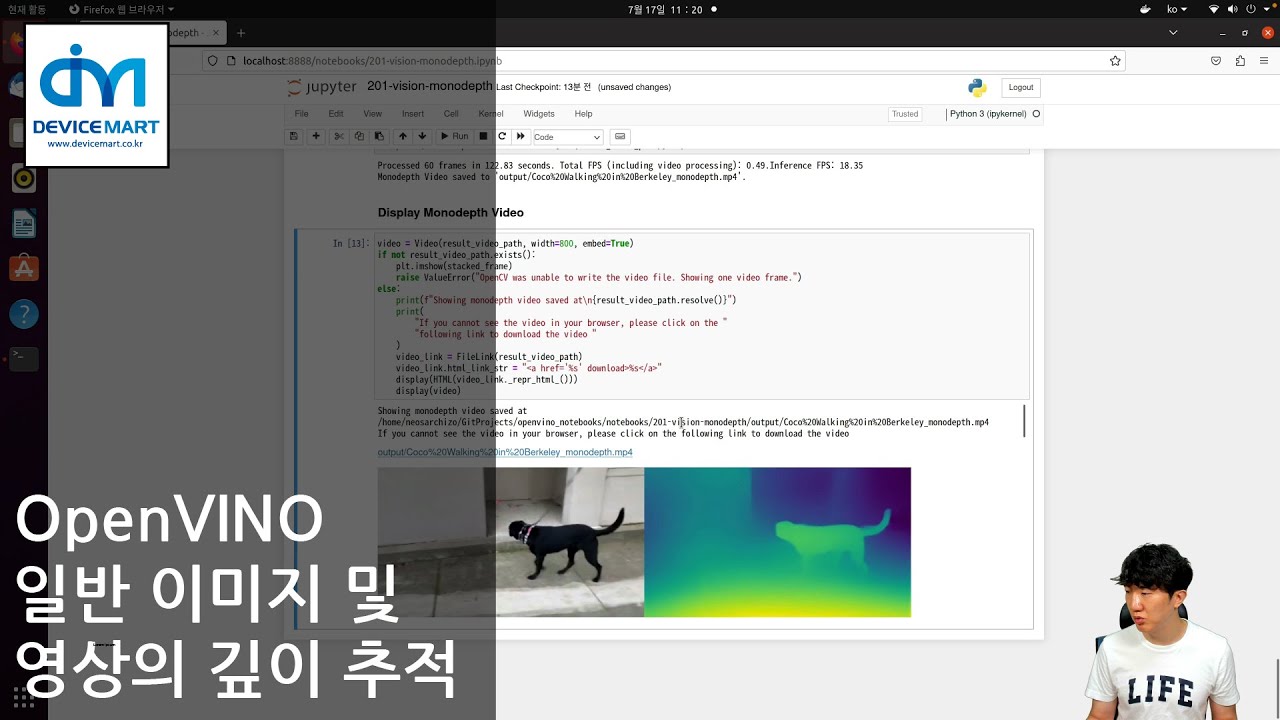The width and height of the screenshot is (1280, 720).
Task: Open the Code cell type dropdown
Action: 567,137
